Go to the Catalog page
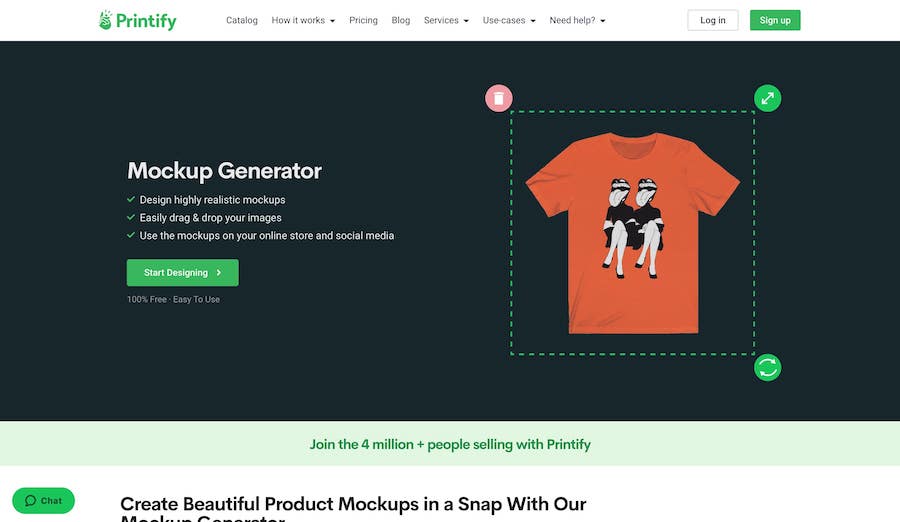 pyautogui.click(x=242, y=20)
